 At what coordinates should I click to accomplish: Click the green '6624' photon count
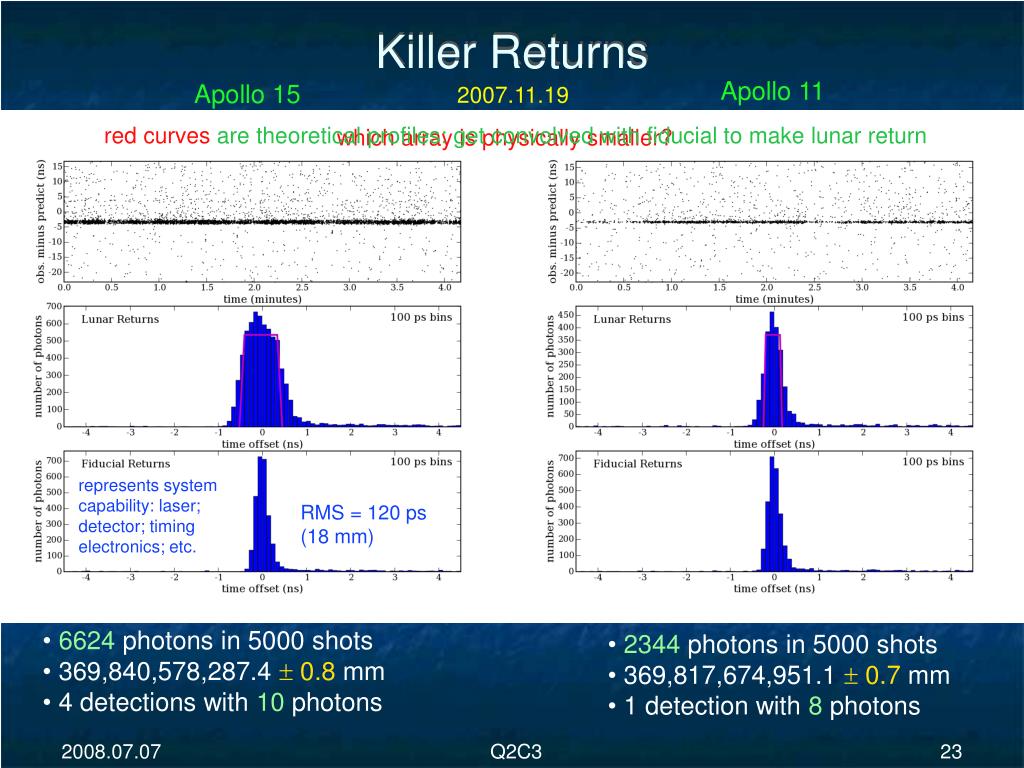coord(87,641)
